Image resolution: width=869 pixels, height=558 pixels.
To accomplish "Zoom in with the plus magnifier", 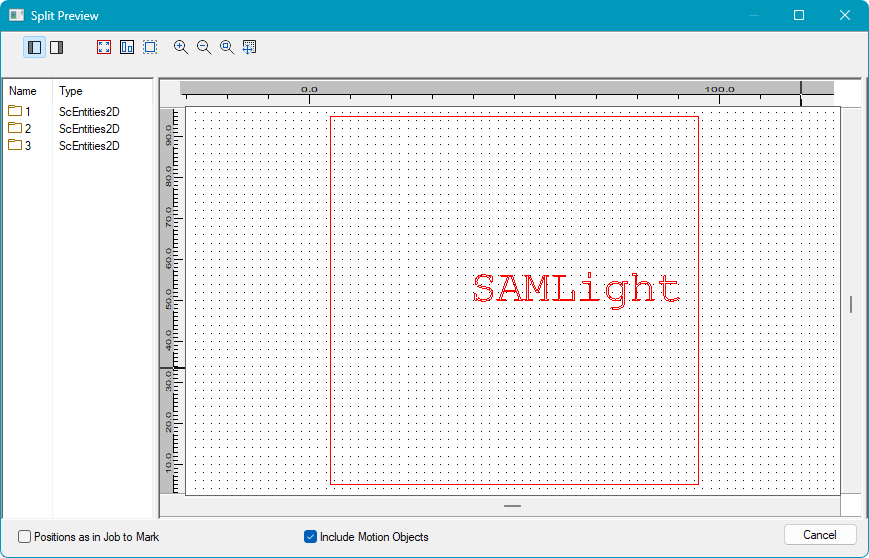I will [x=181, y=47].
